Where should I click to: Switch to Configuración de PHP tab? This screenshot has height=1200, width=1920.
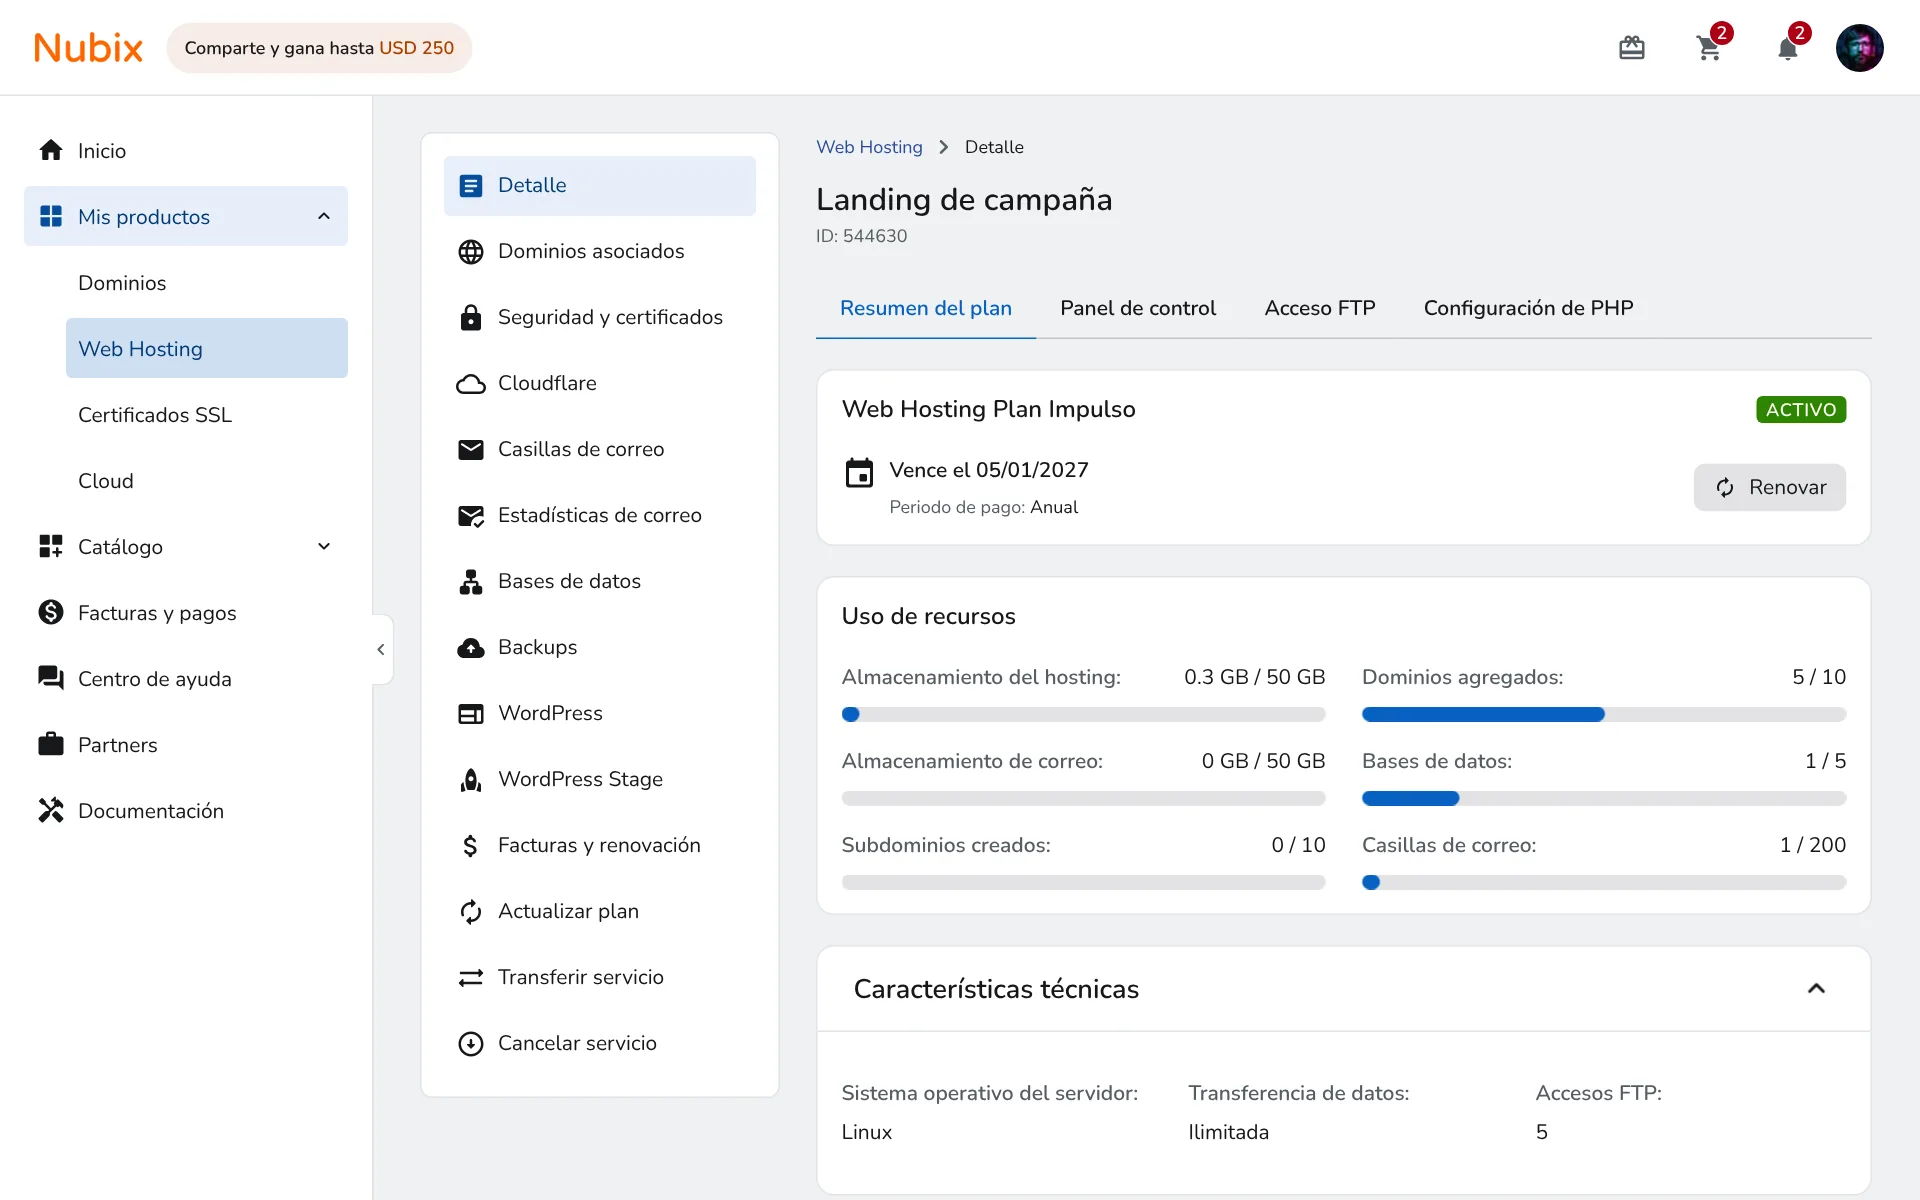pyautogui.click(x=1528, y=308)
